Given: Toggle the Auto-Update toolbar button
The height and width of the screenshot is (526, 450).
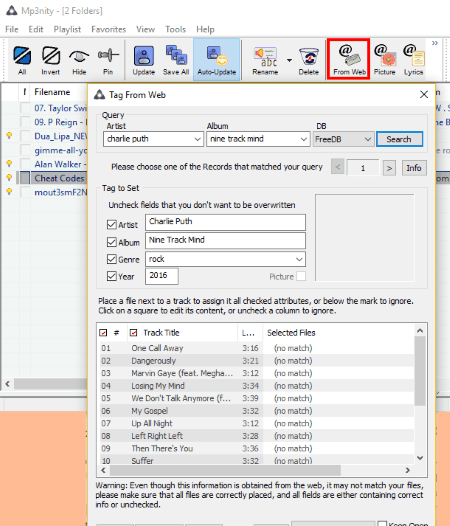Looking at the screenshot, I should (216, 60).
